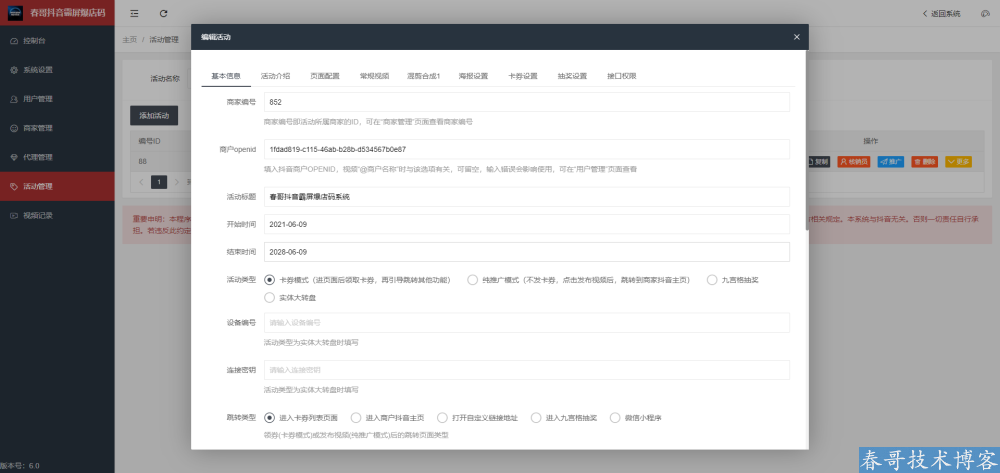Click the dialog vertical scrollbar

coord(807,140)
